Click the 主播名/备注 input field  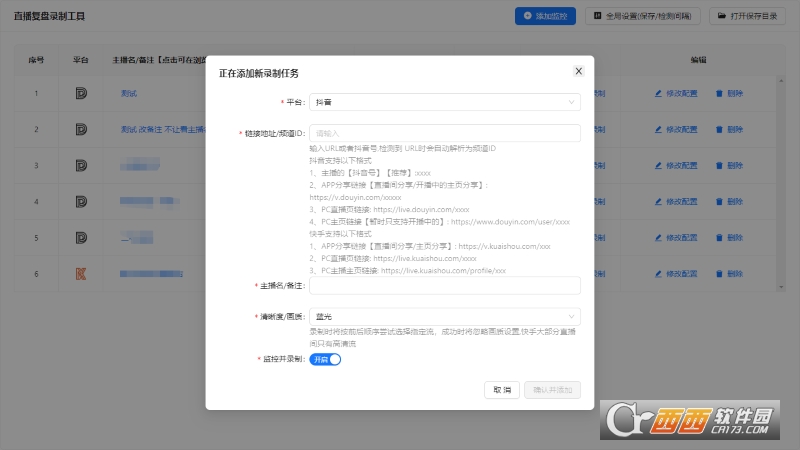pos(444,285)
